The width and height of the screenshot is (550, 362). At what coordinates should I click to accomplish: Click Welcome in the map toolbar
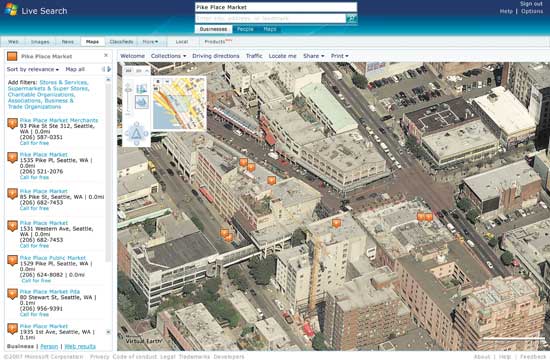point(132,56)
